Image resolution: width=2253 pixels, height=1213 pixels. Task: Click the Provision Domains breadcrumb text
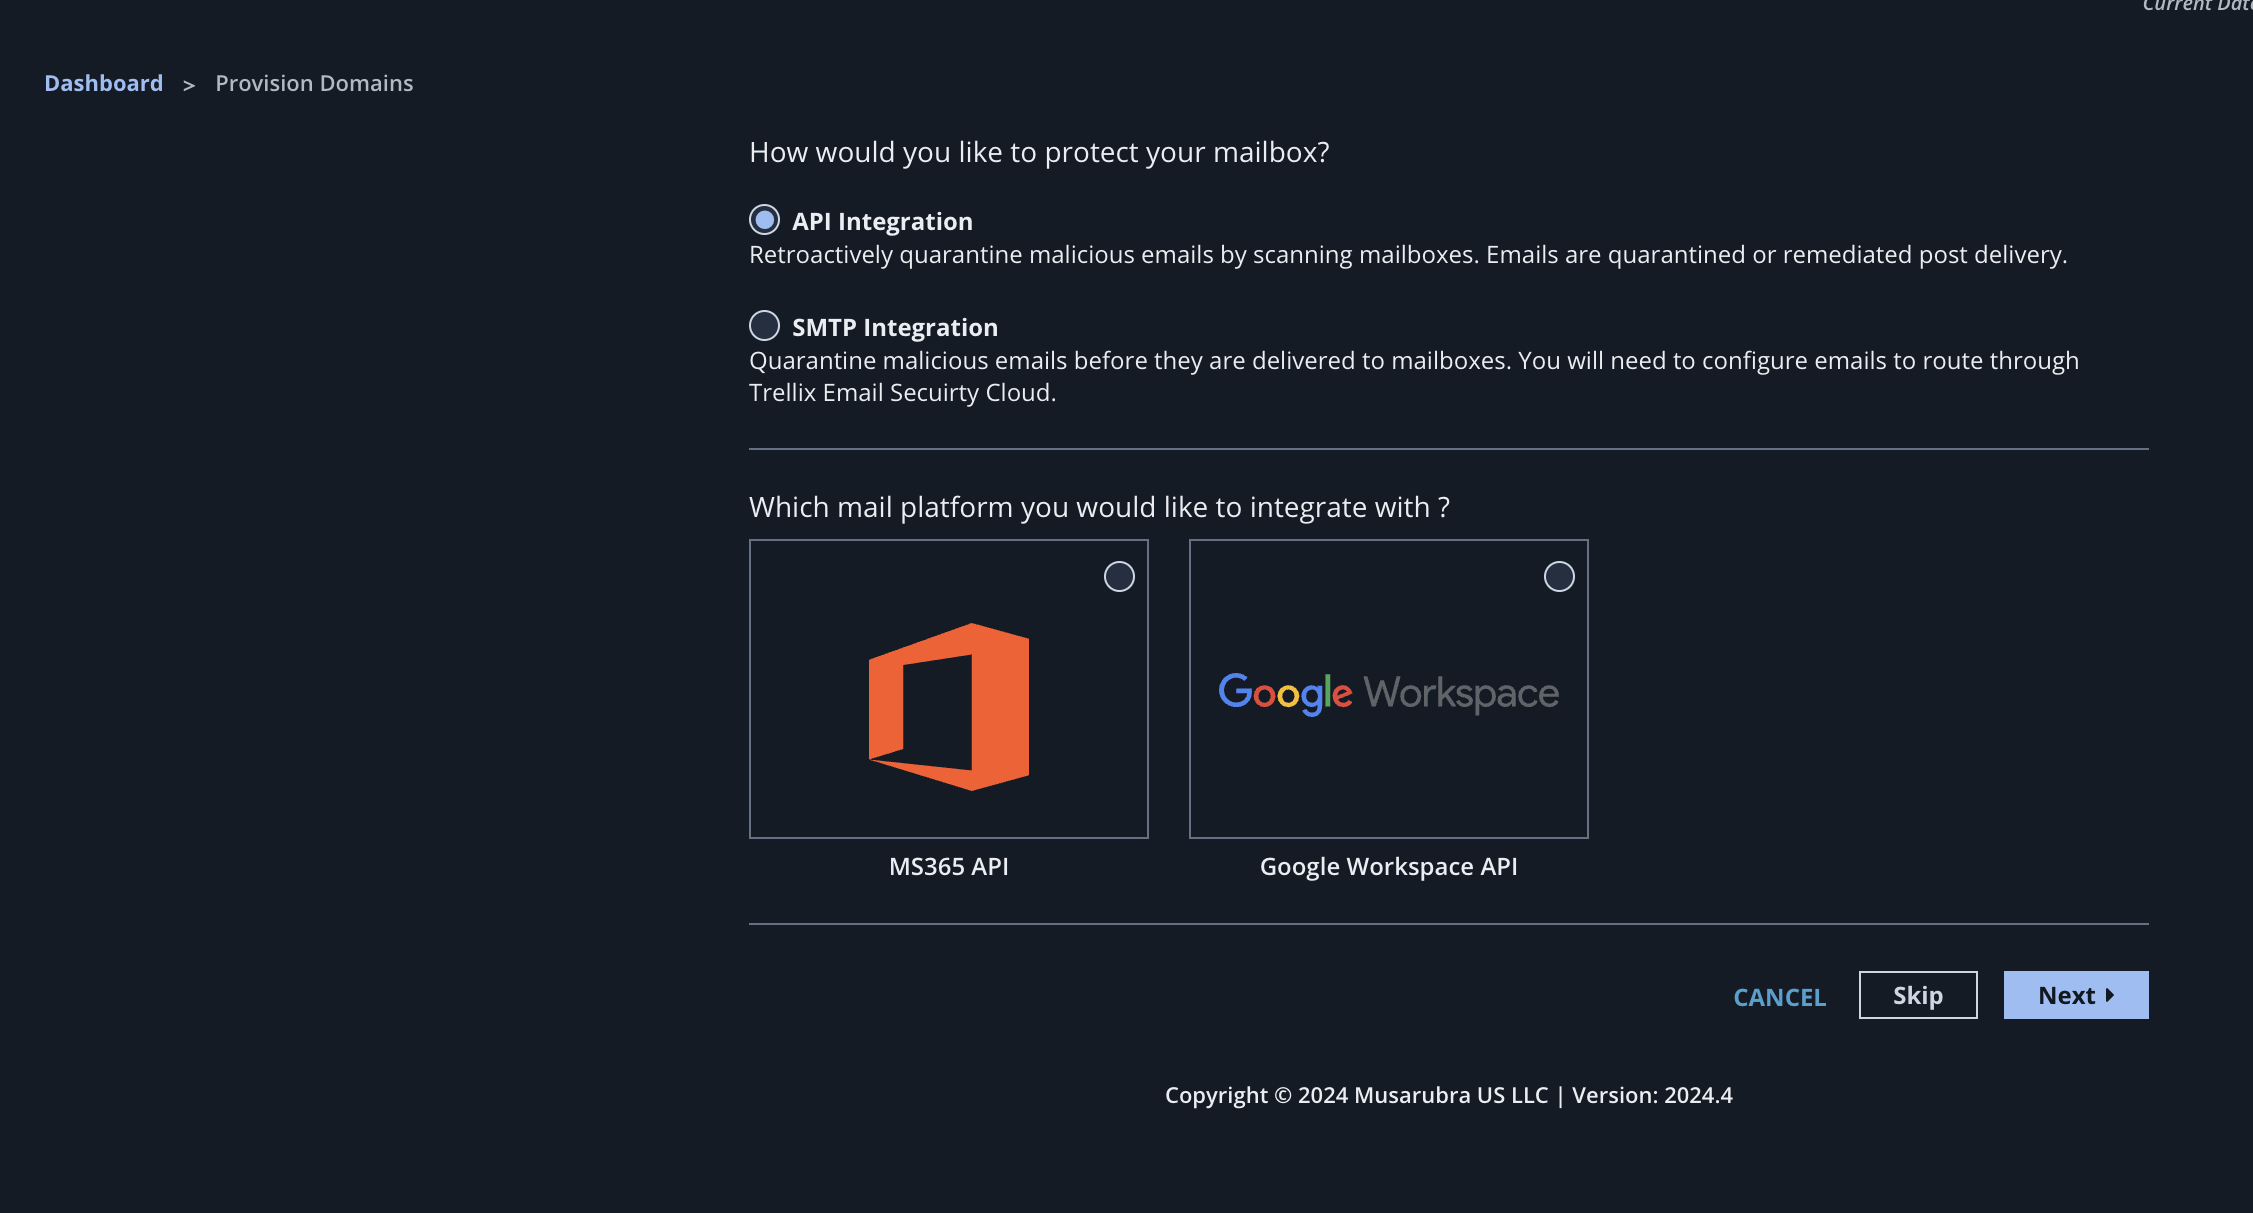[x=314, y=83]
